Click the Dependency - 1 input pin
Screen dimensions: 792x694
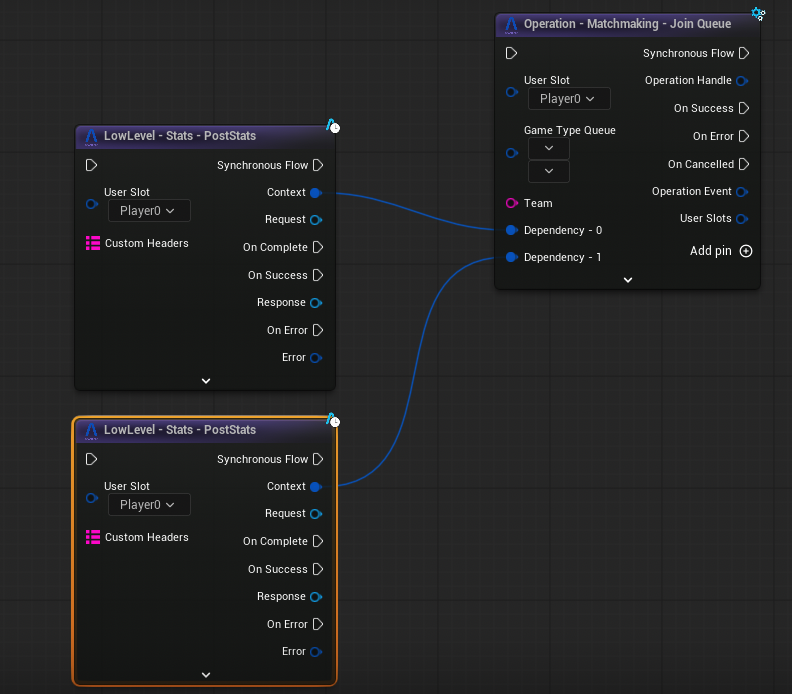pyautogui.click(x=511, y=257)
